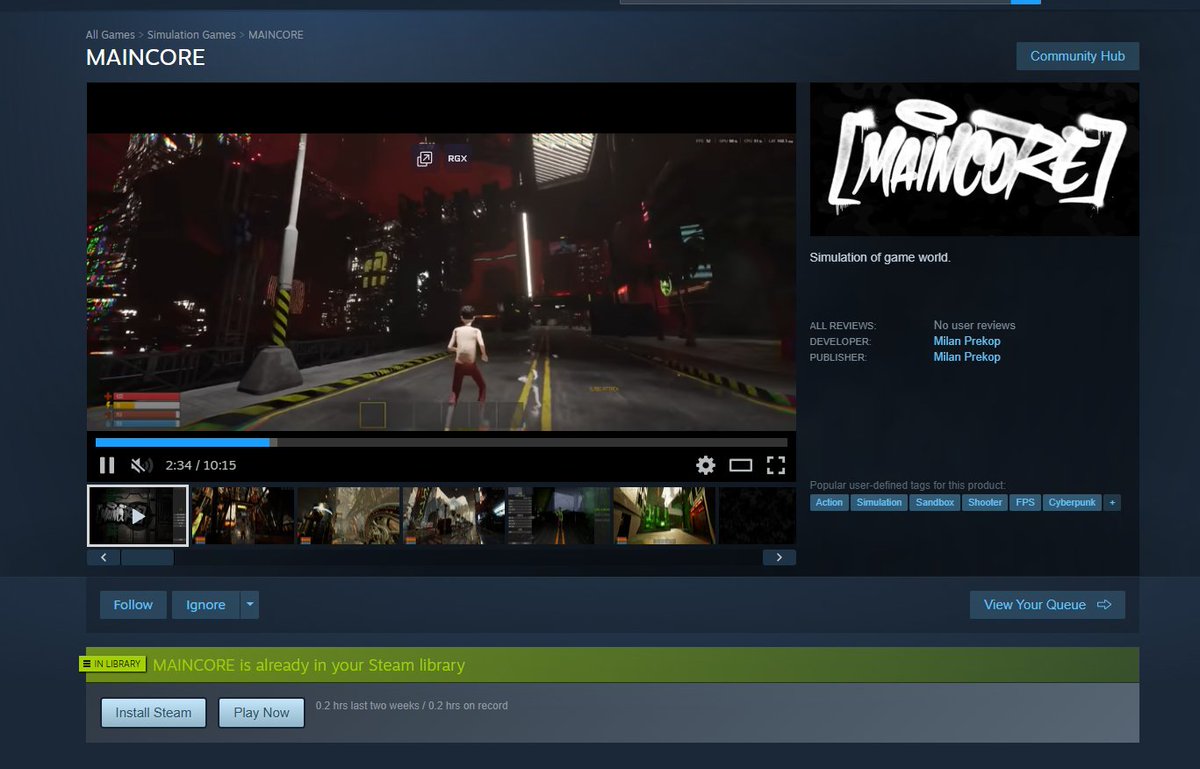Select the fourth screenshot thumbnail
The height and width of the screenshot is (769, 1200).
point(454,515)
